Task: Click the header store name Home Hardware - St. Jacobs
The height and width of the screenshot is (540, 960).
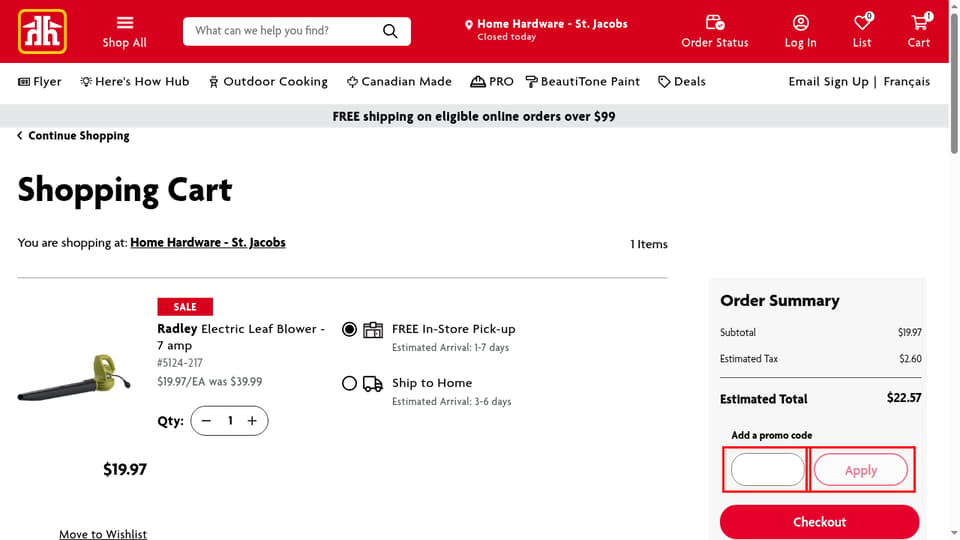Action: coord(552,24)
